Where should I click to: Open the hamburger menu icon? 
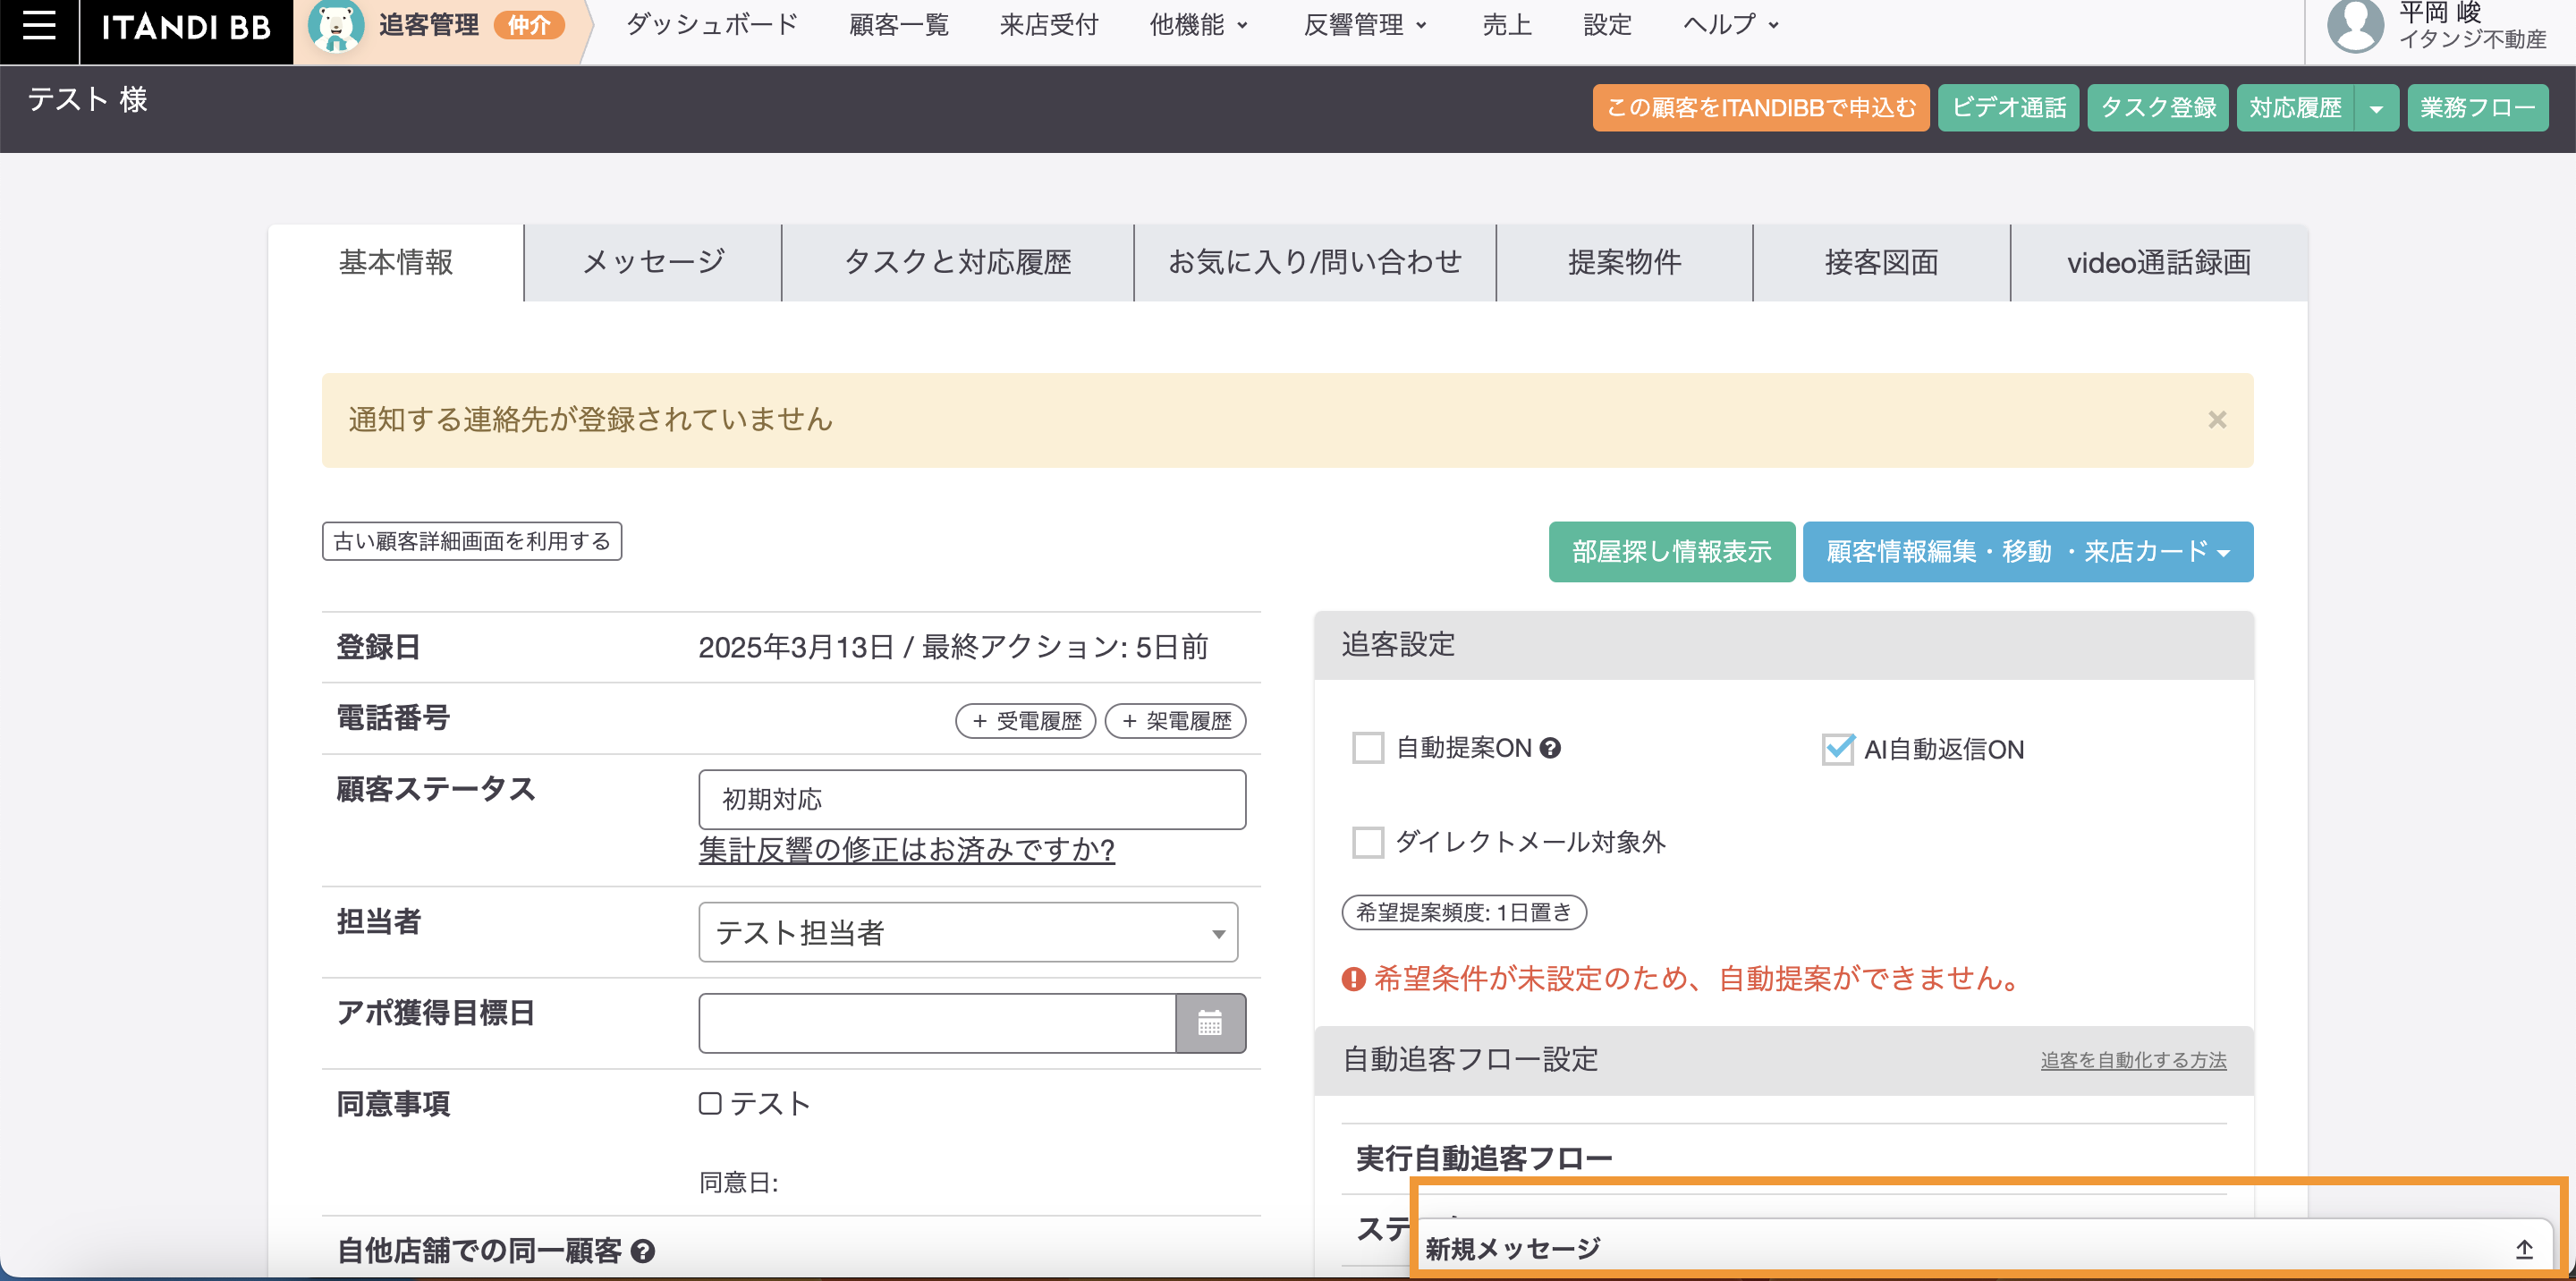pyautogui.click(x=39, y=26)
